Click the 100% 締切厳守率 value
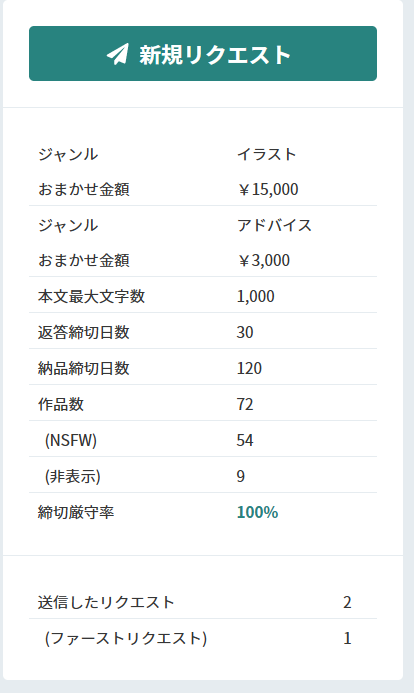The image size is (414, 693). tap(257, 512)
